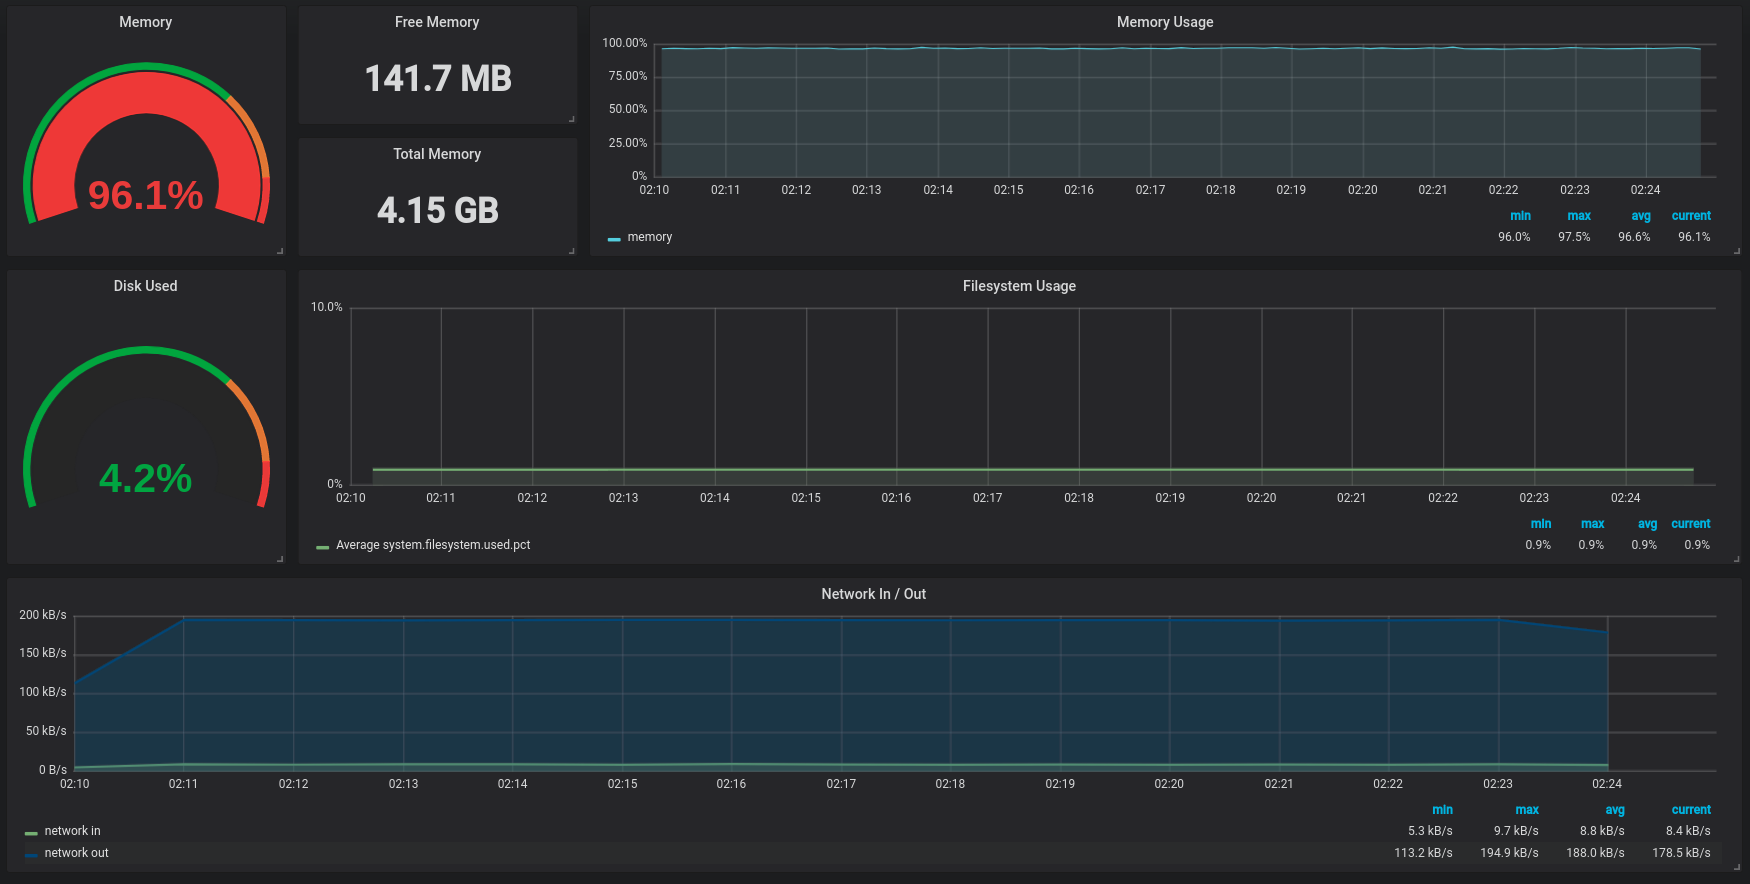Click the 10.0% axis label in Filesystem Usage

coord(327,307)
